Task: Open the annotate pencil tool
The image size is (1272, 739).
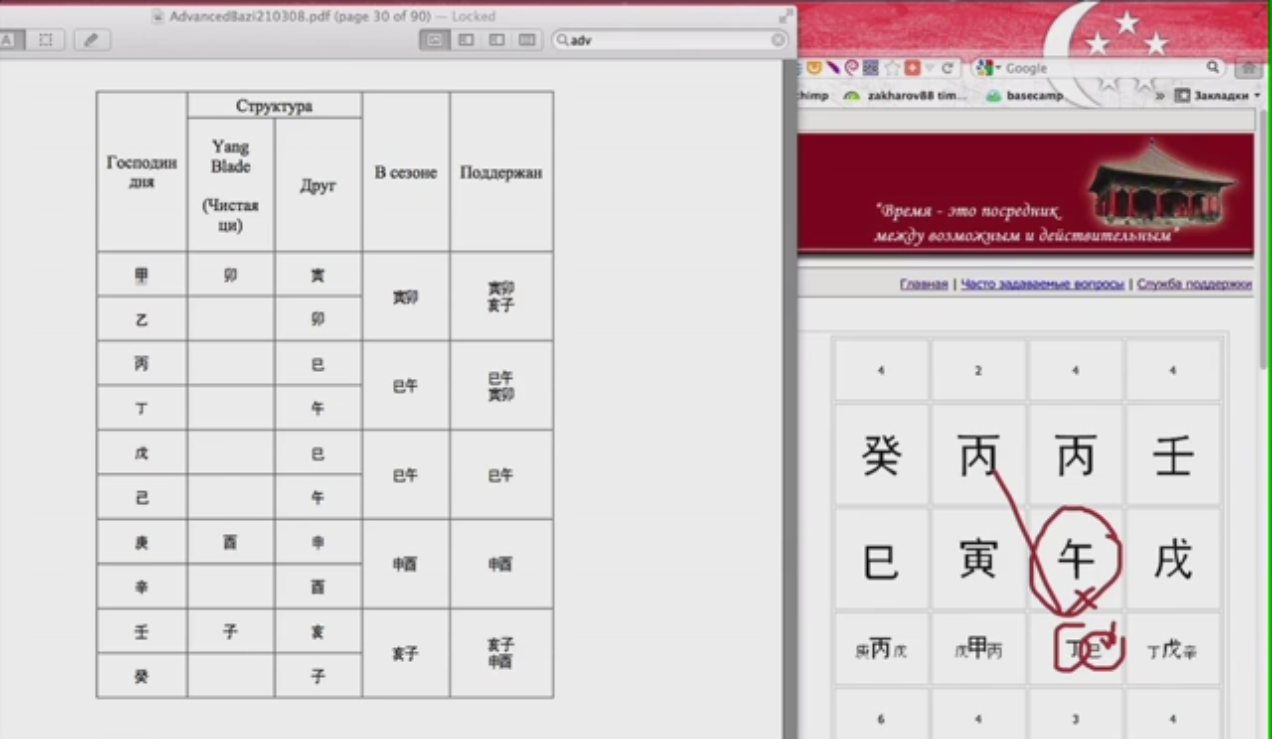Action: pos(92,40)
